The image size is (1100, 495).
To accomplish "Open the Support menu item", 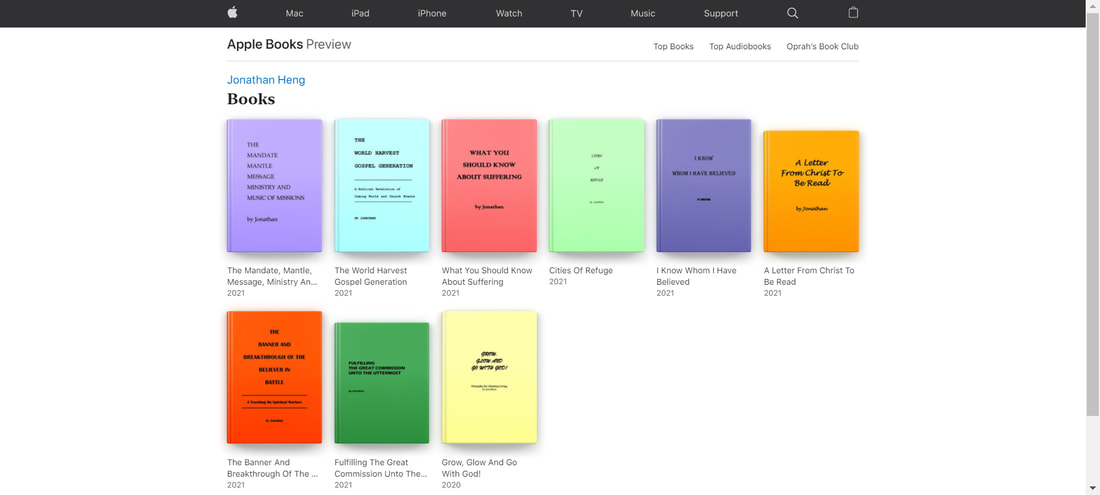I will [721, 13].
